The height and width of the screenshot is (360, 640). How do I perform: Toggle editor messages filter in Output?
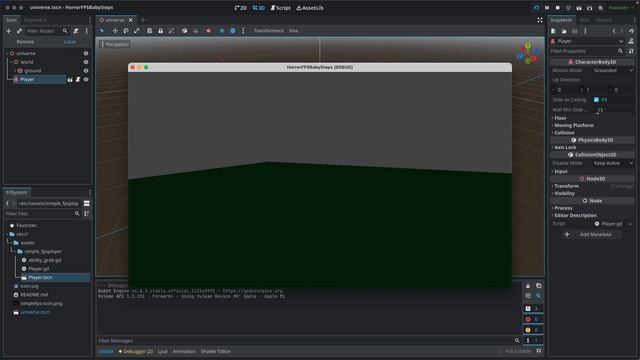(533, 340)
